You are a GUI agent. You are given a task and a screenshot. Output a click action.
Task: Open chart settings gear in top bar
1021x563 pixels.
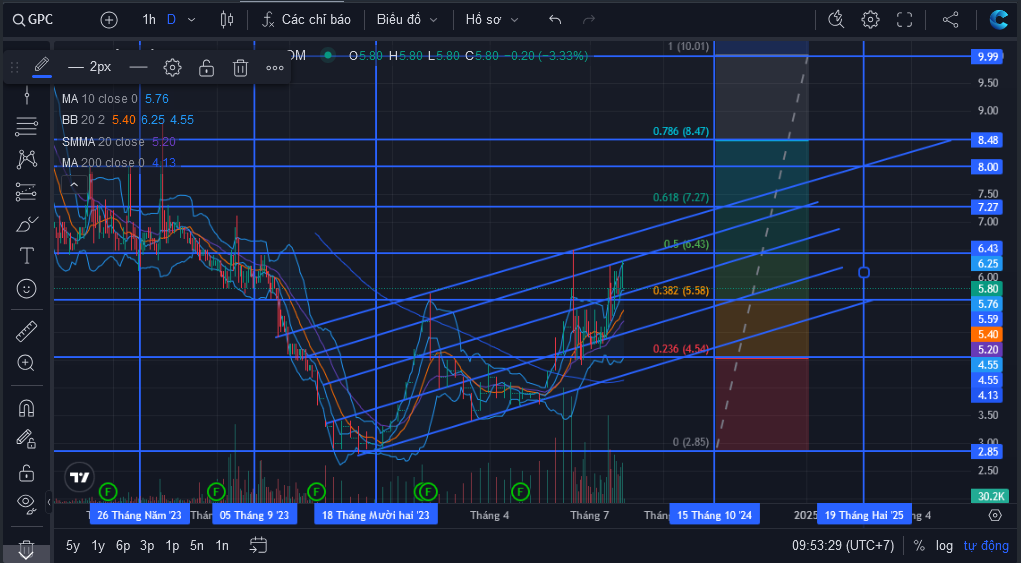pos(870,20)
